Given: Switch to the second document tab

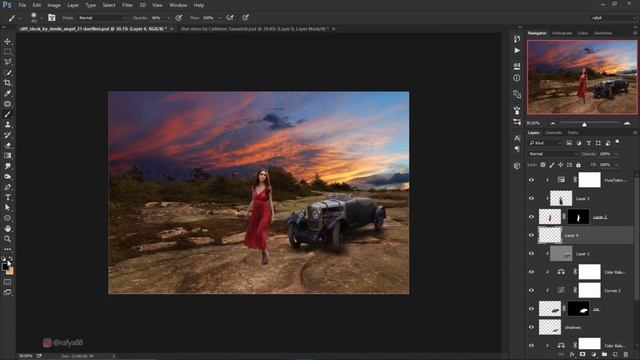Looking at the screenshot, I should [x=255, y=29].
